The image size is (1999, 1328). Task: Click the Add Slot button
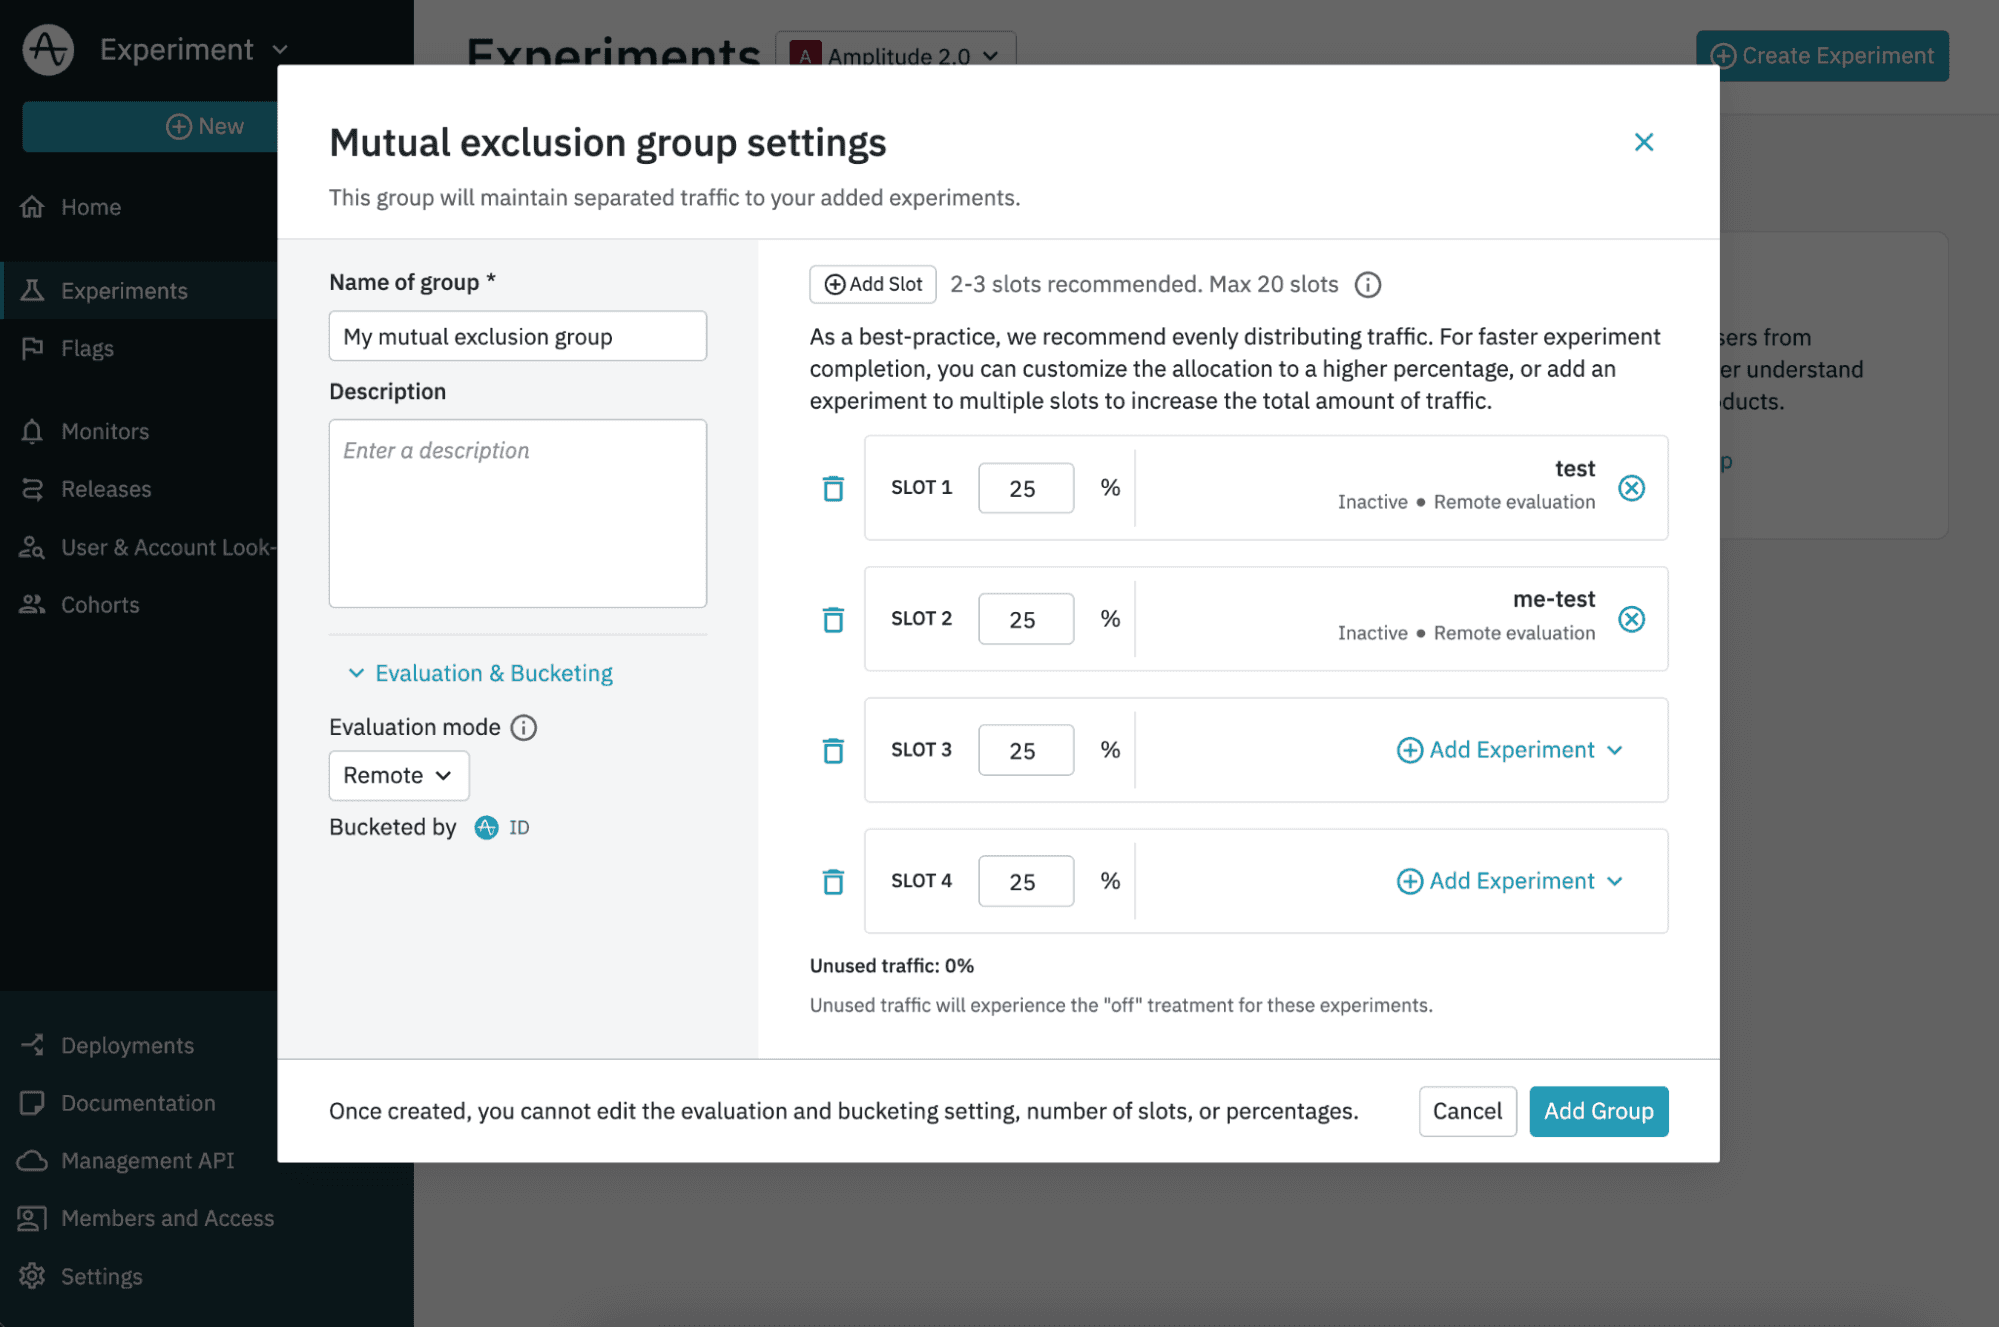point(872,284)
